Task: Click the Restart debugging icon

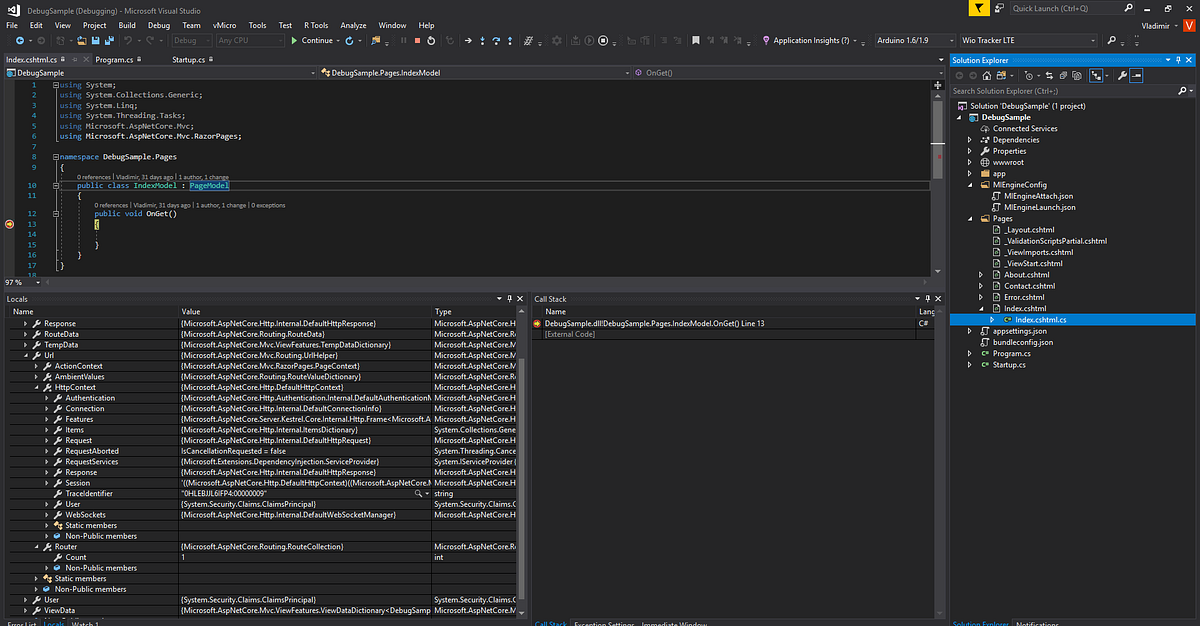Action: click(431, 41)
